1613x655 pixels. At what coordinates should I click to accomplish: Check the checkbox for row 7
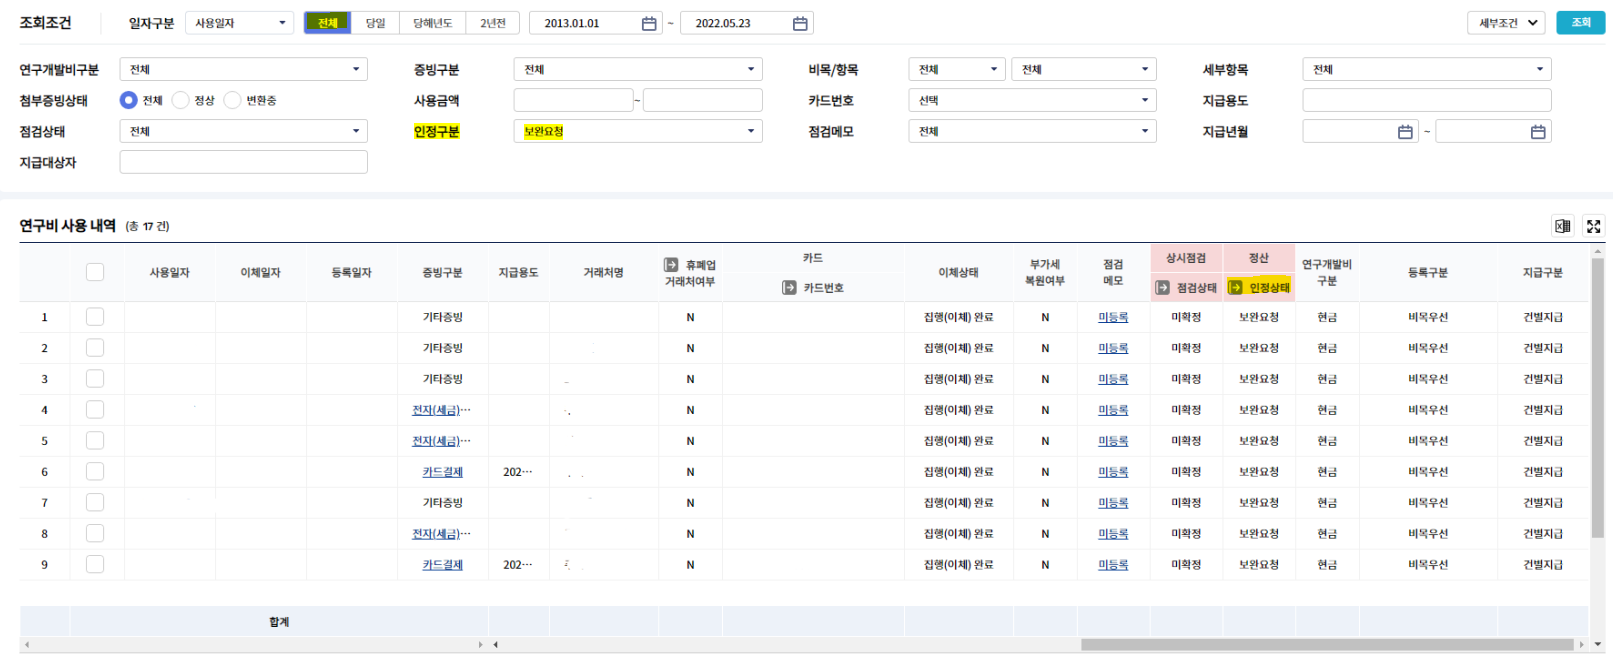[x=95, y=503]
